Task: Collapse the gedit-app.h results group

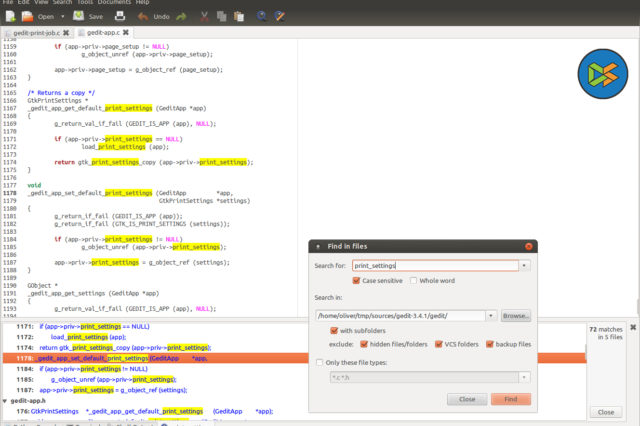Action: point(6,401)
